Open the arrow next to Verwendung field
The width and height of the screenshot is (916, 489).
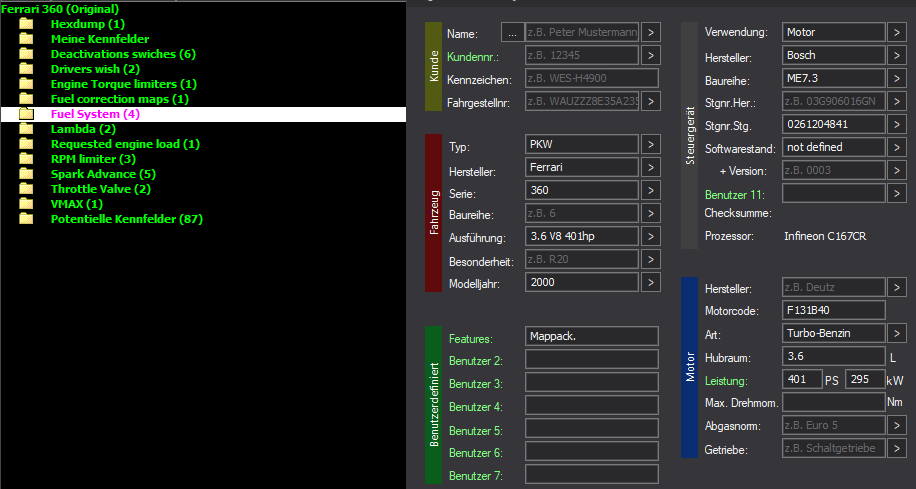897,32
